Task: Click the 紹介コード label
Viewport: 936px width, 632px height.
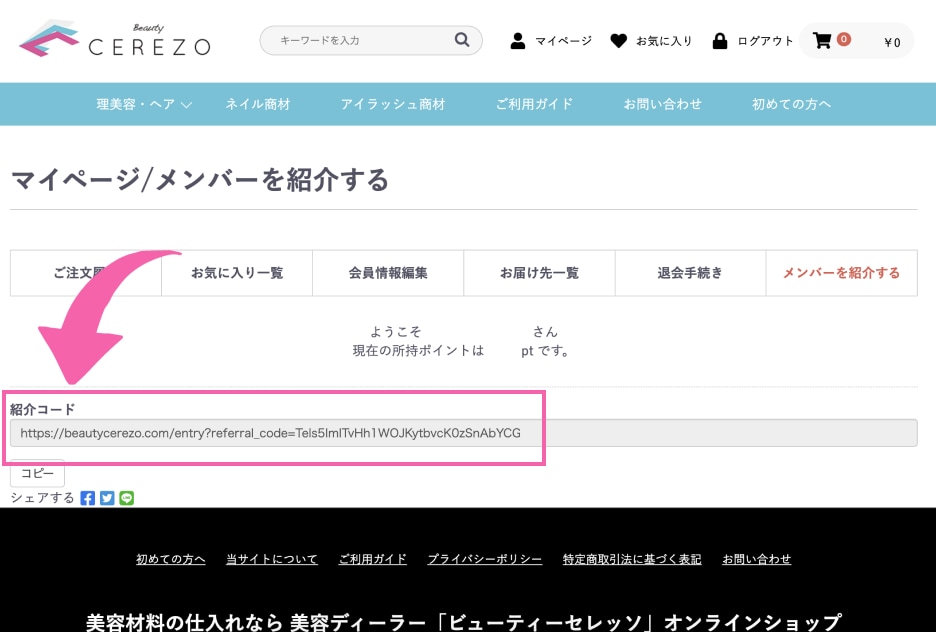Action: pos(42,409)
